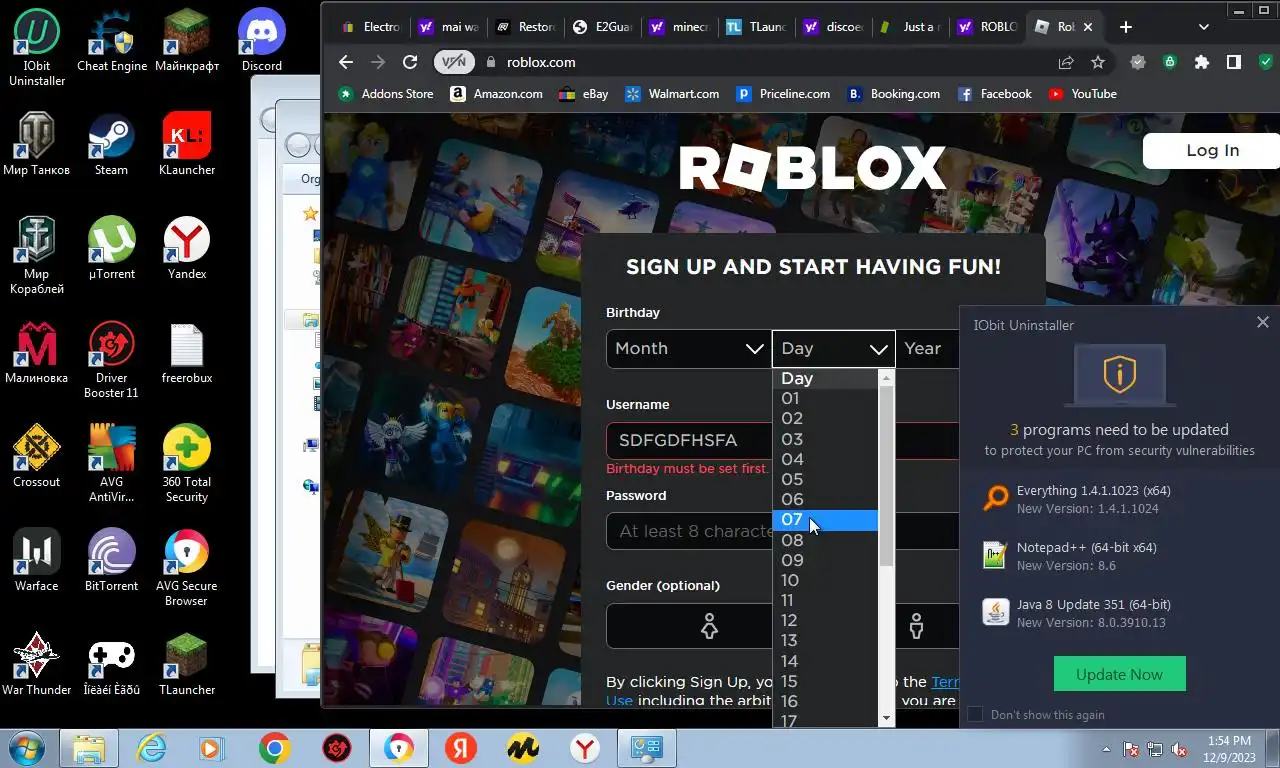
Task: Open the browser extensions puzzle icon
Action: pyautogui.click(x=1202, y=62)
